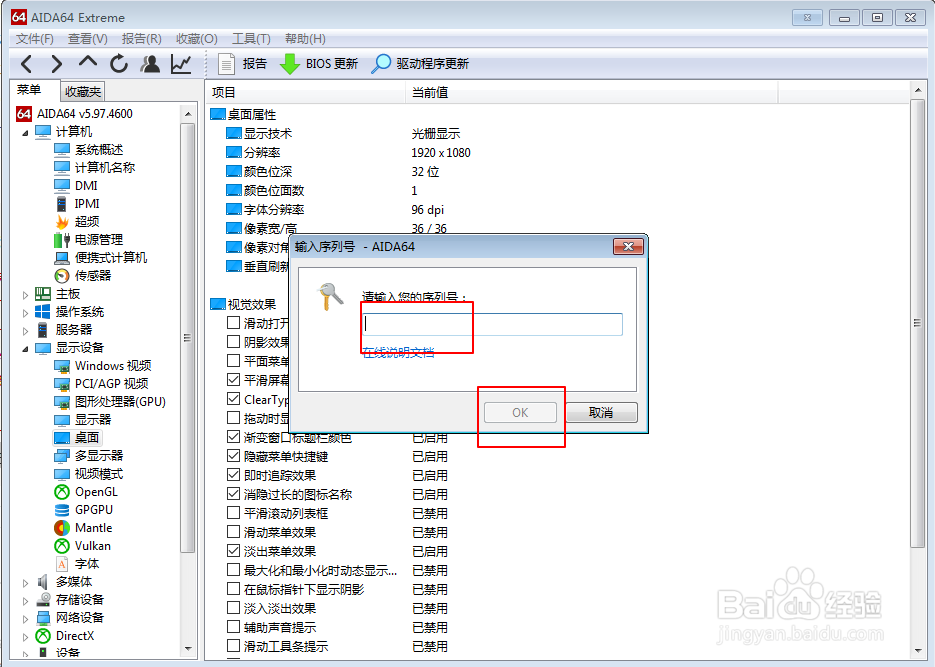Toggle 平滑滚动列表框 checkbox
Viewport: 935px width, 667px height.
pos(234,513)
